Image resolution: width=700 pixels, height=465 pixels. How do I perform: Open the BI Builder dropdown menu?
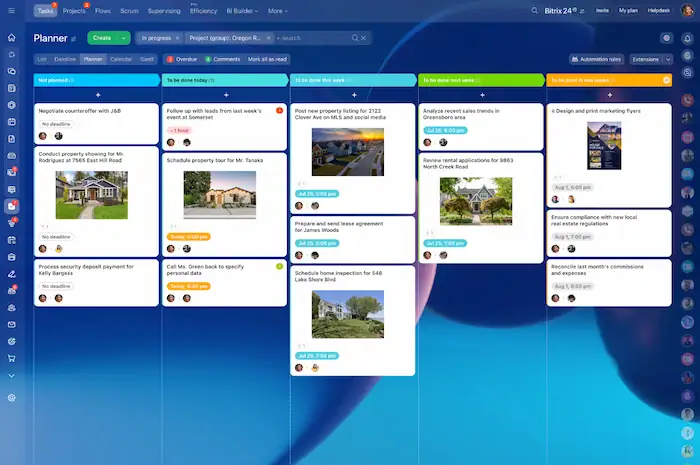[x=242, y=11]
